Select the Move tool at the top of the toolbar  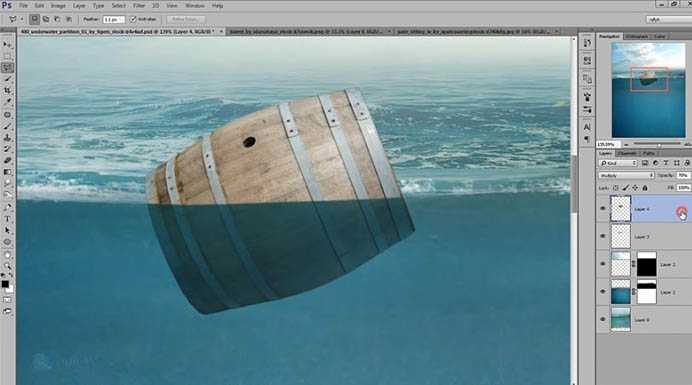pos(8,45)
